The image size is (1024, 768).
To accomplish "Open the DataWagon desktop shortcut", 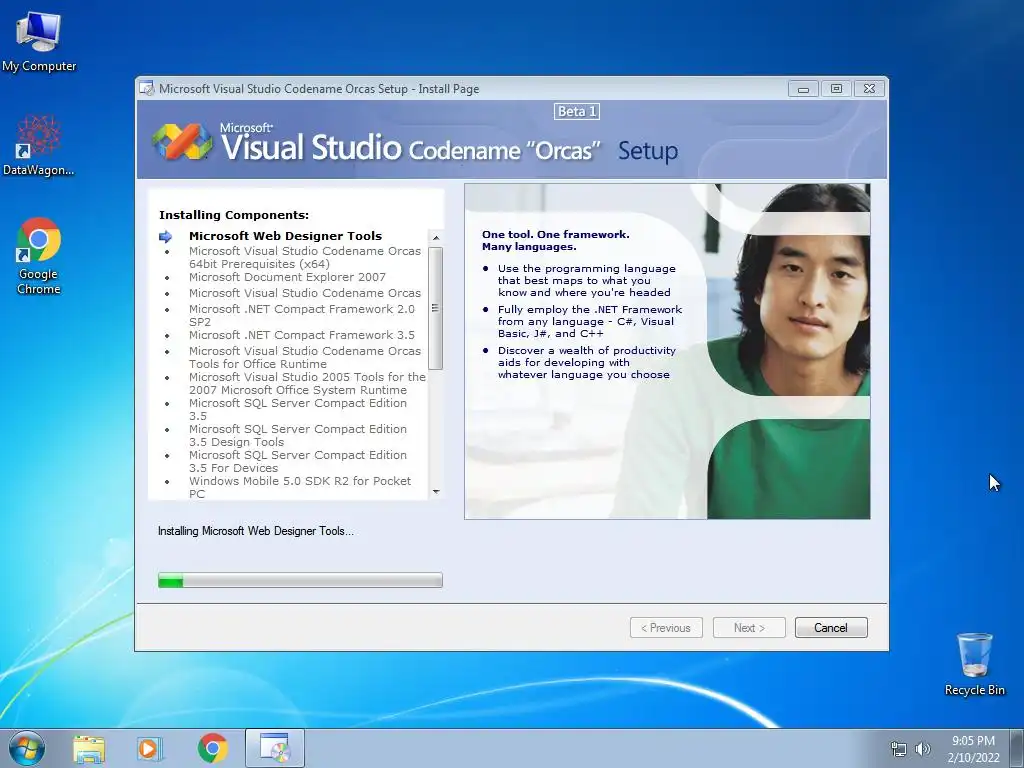I will 39,146.
